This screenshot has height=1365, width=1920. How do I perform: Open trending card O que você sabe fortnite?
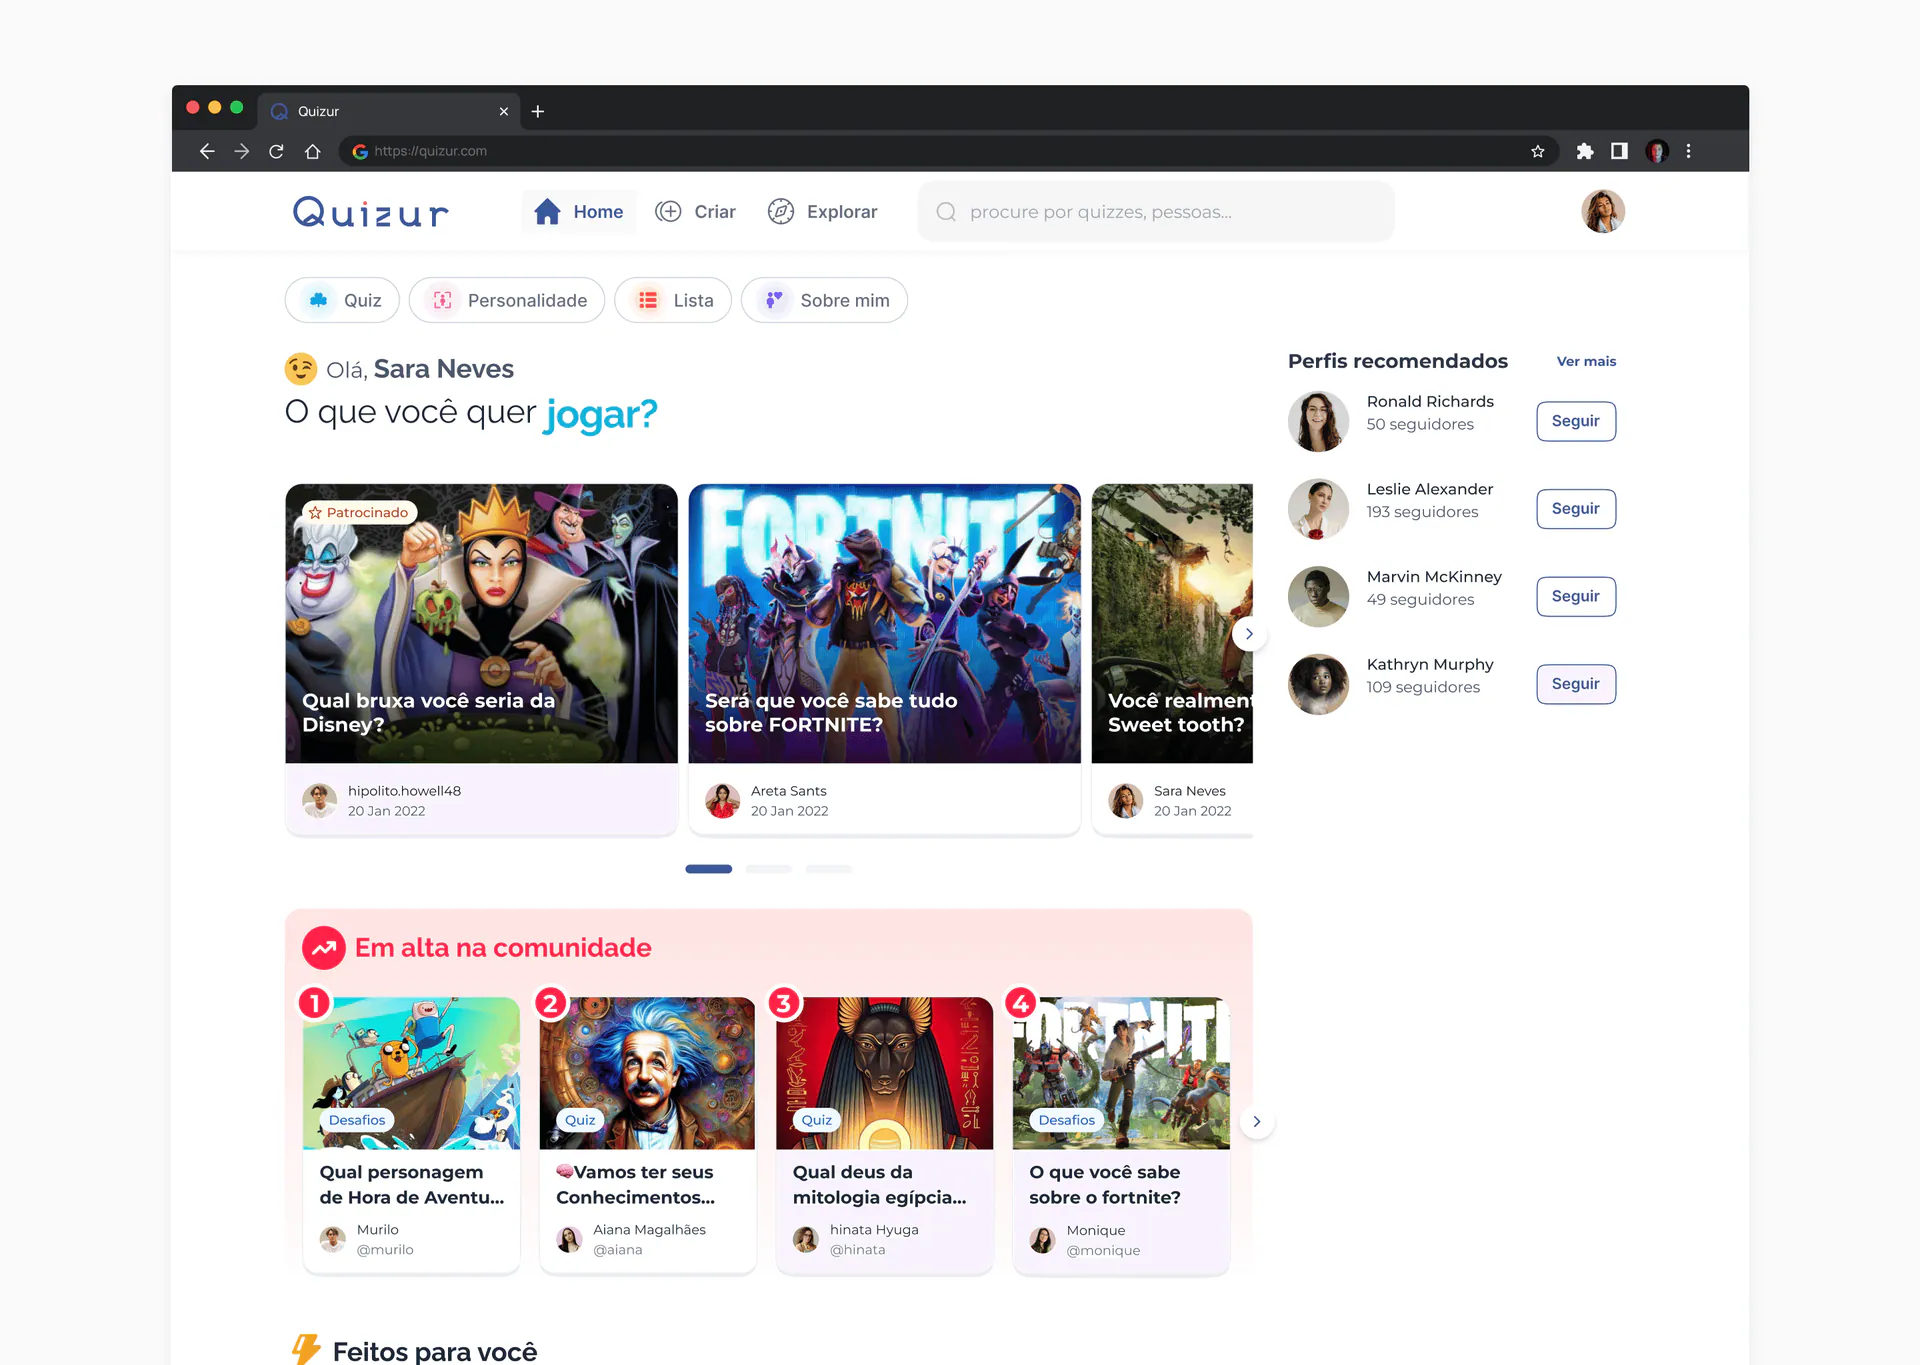[x=1121, y=1135]
